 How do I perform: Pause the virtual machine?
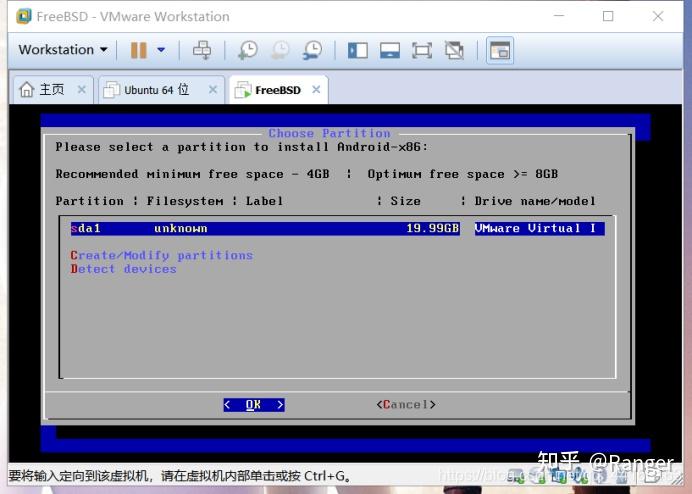pyautogui.click(x=139, y=50)
